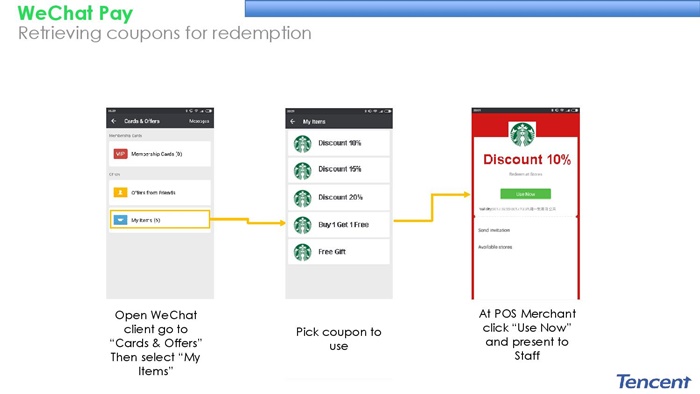Tap the back arrow in My Items

pyautogui.click(x=293, y=121)
